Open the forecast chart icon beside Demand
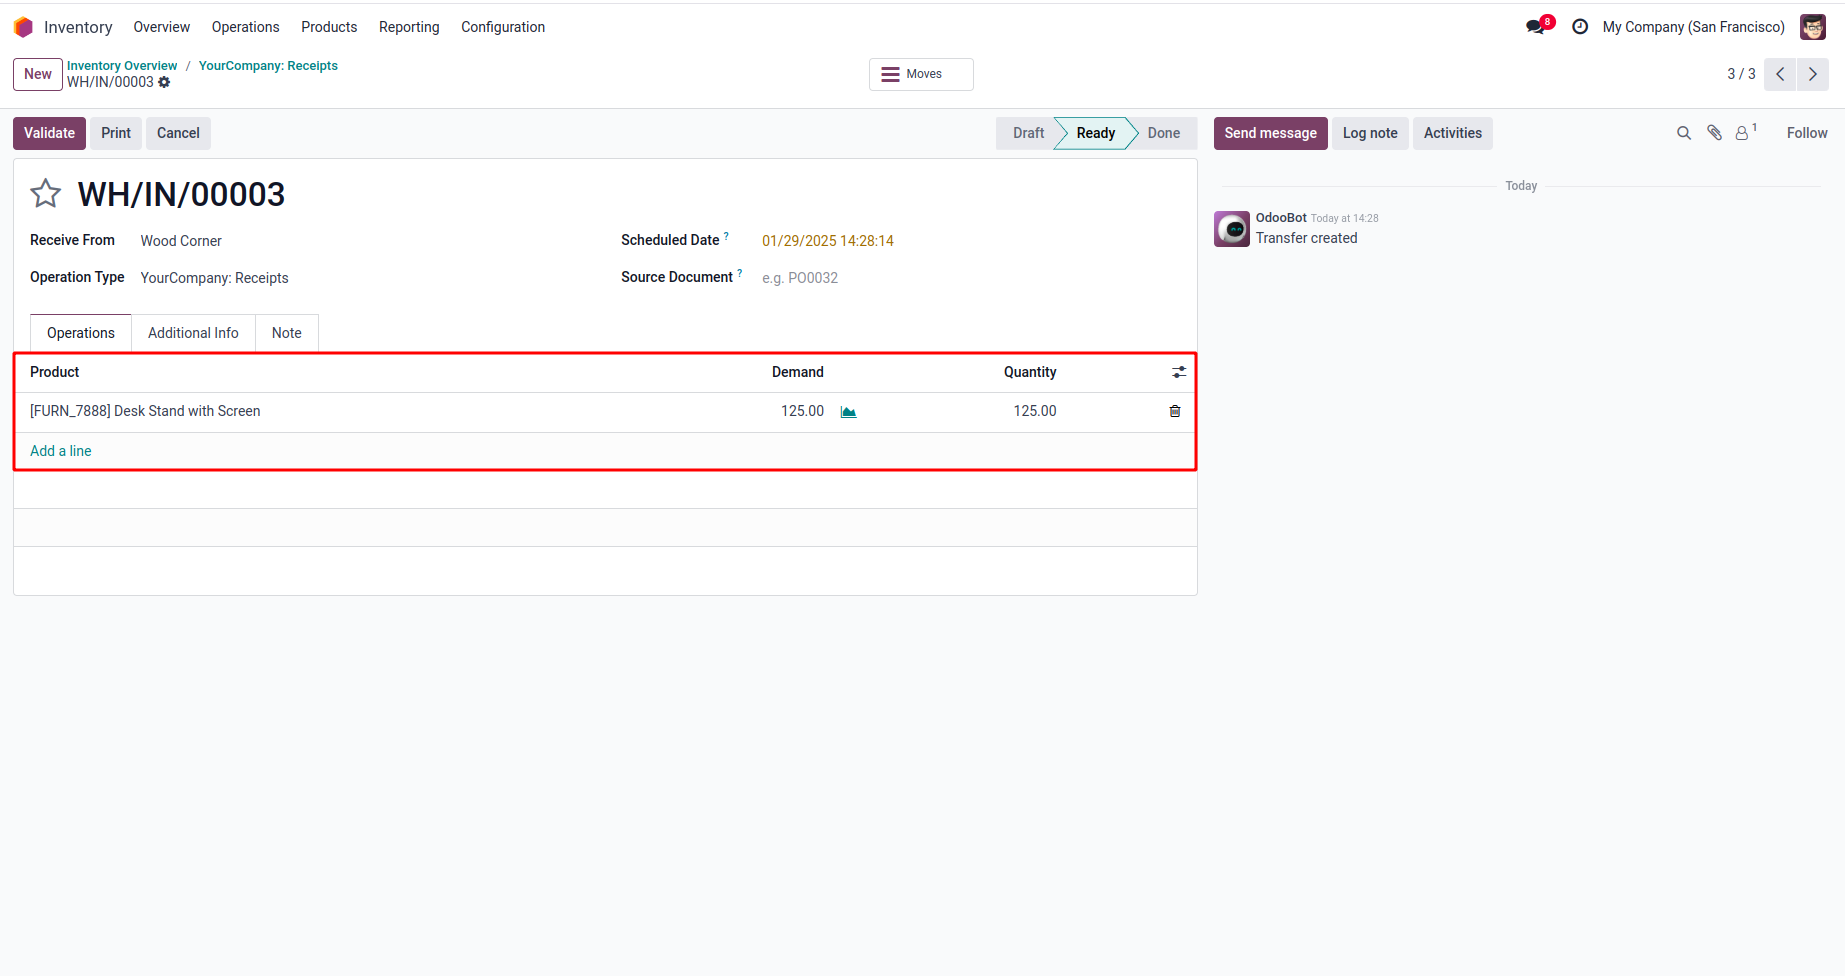This screenshot has width=1845, height=976. click(848, 412)
